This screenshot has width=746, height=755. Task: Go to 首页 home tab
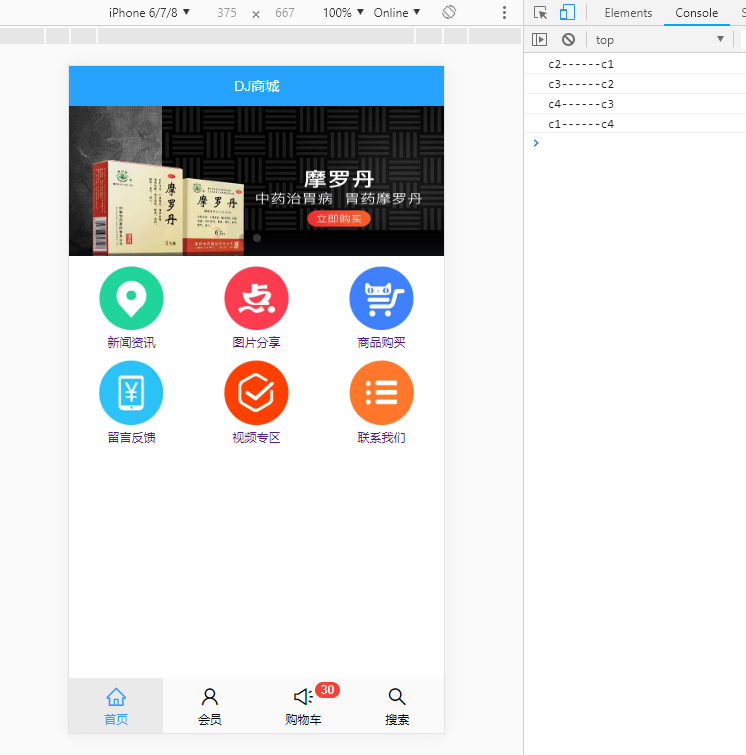(116, 706)
